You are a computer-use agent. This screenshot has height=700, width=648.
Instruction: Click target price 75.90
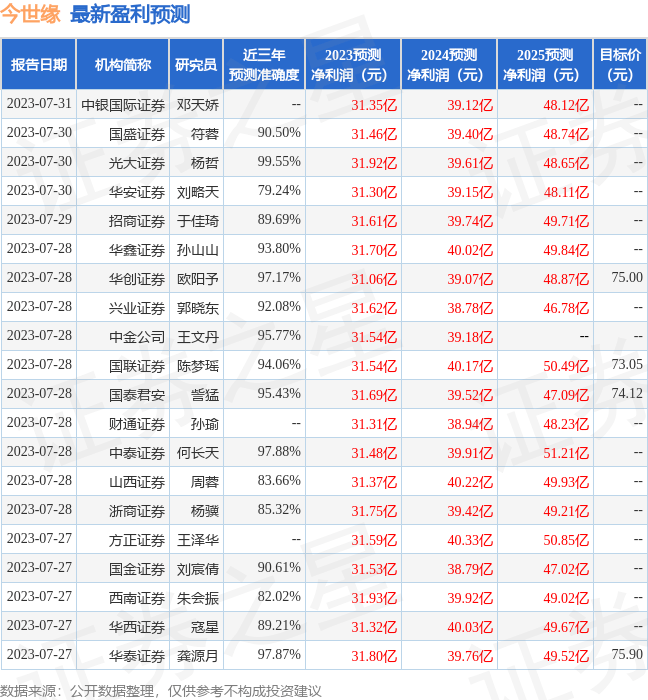[627, 654]
